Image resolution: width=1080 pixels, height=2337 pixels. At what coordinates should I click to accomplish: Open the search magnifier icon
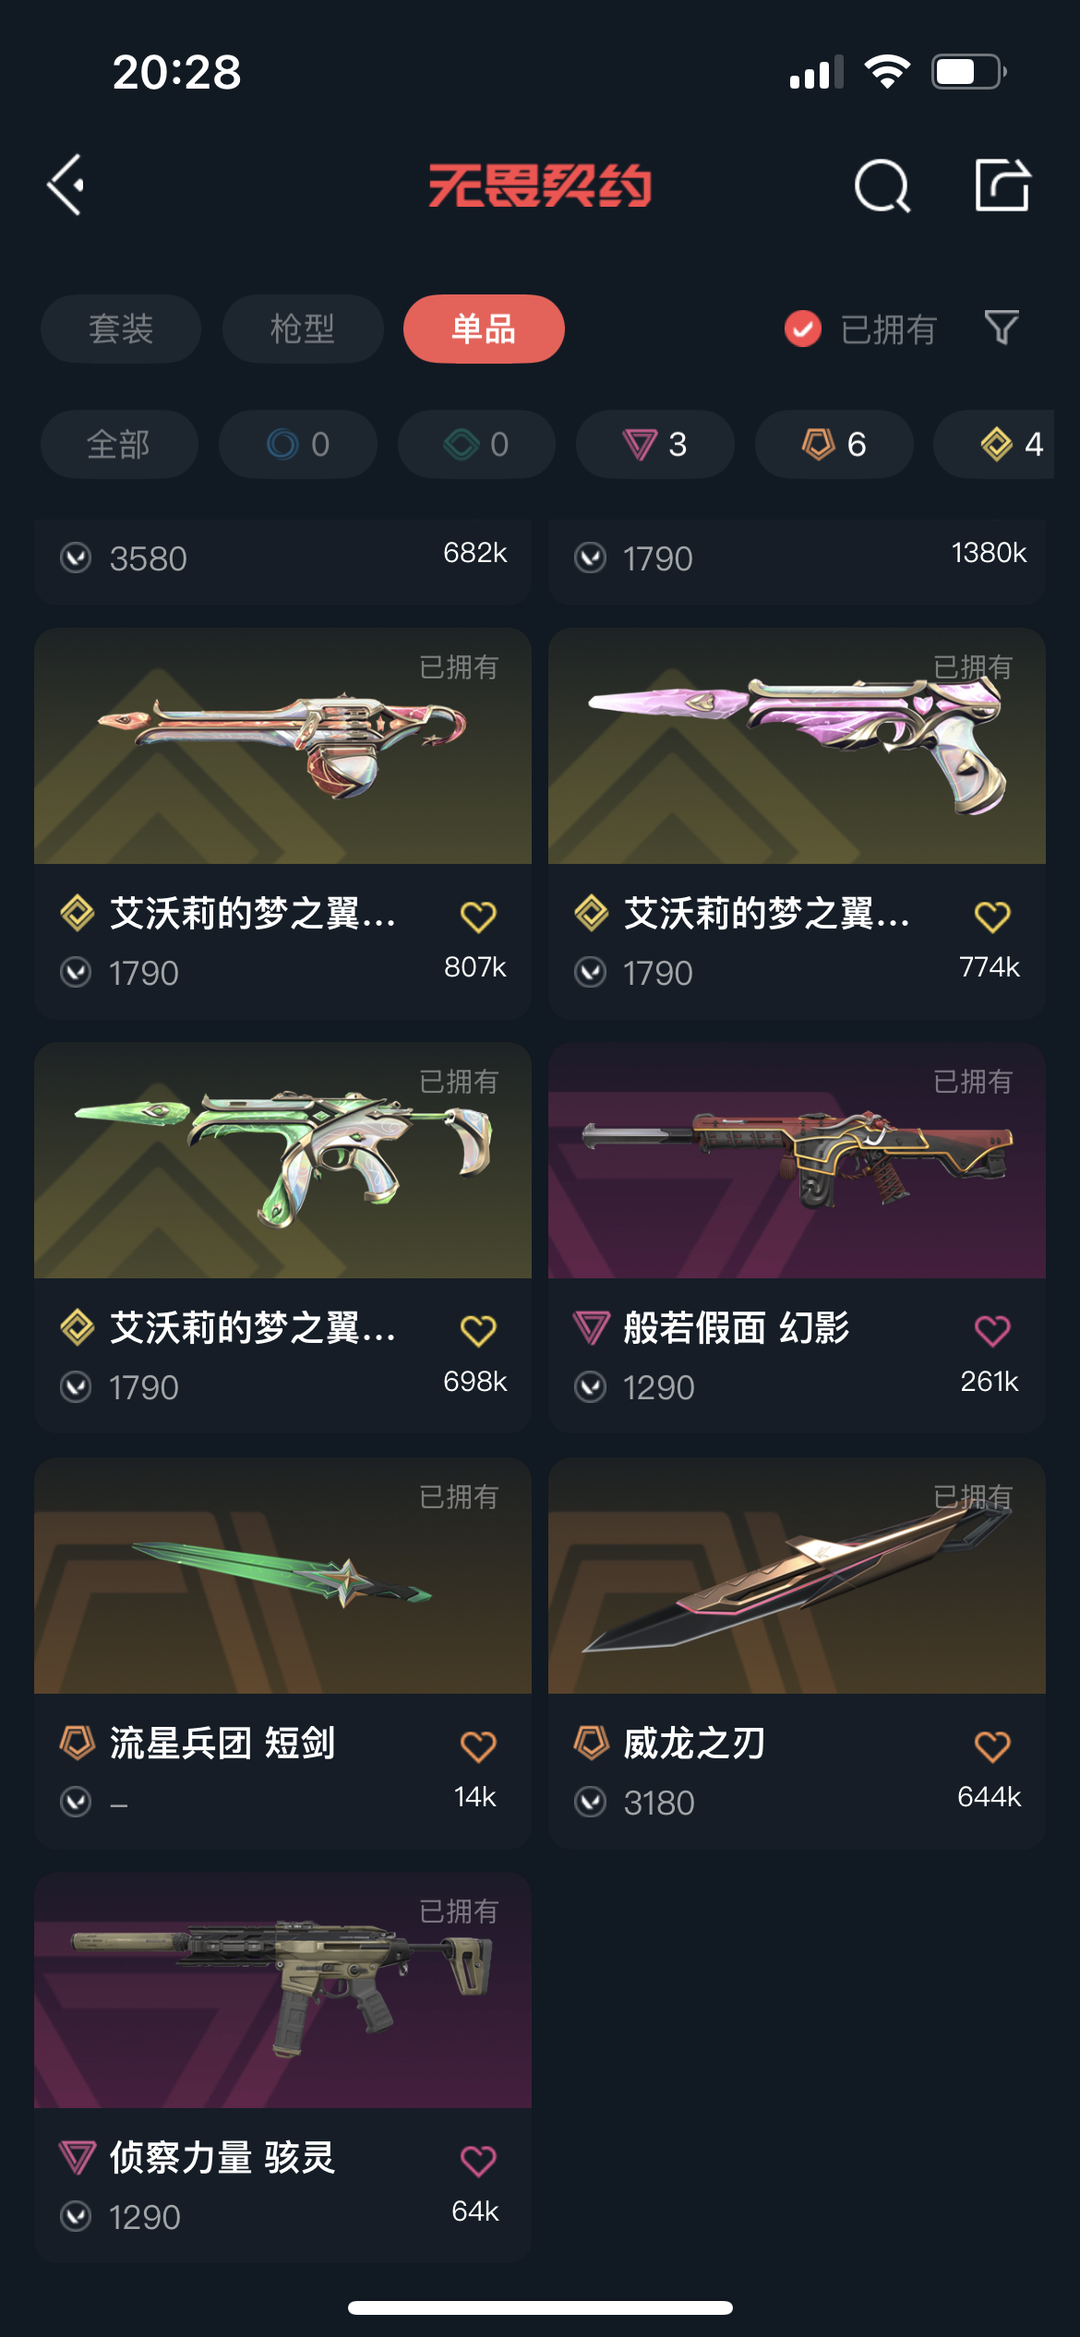click(882, 185)
